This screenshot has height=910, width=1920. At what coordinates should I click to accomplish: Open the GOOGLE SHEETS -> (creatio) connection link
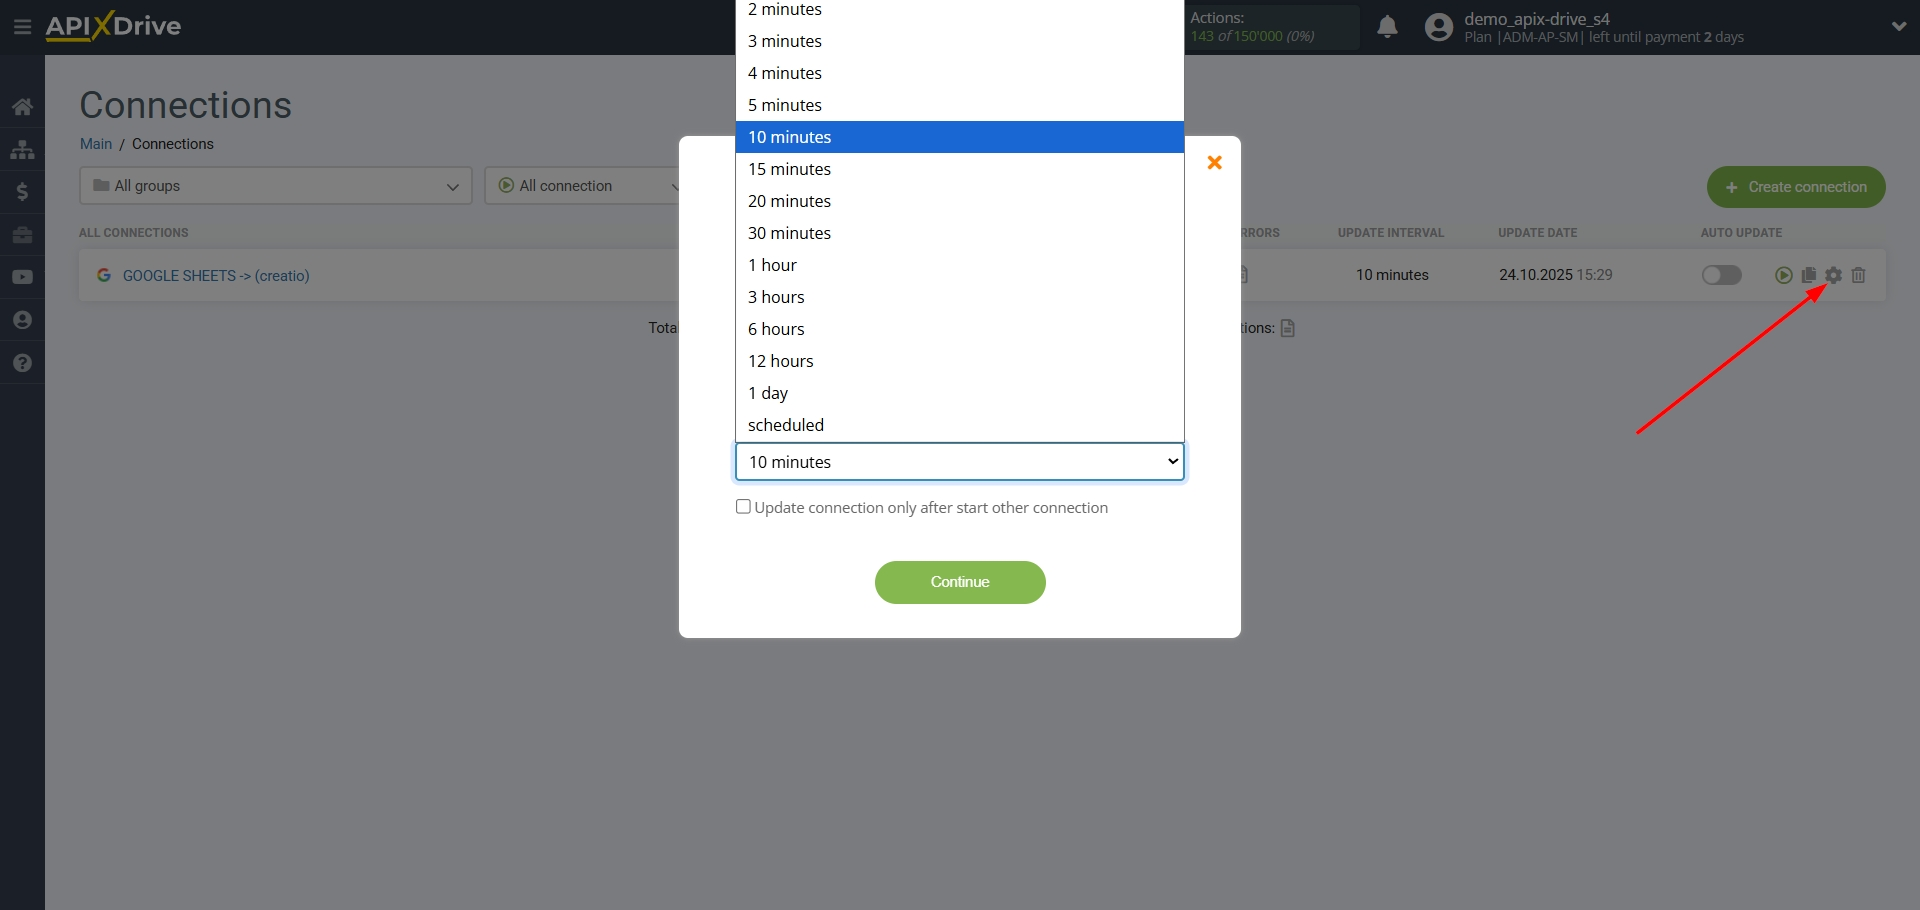[x=216, y=276]
